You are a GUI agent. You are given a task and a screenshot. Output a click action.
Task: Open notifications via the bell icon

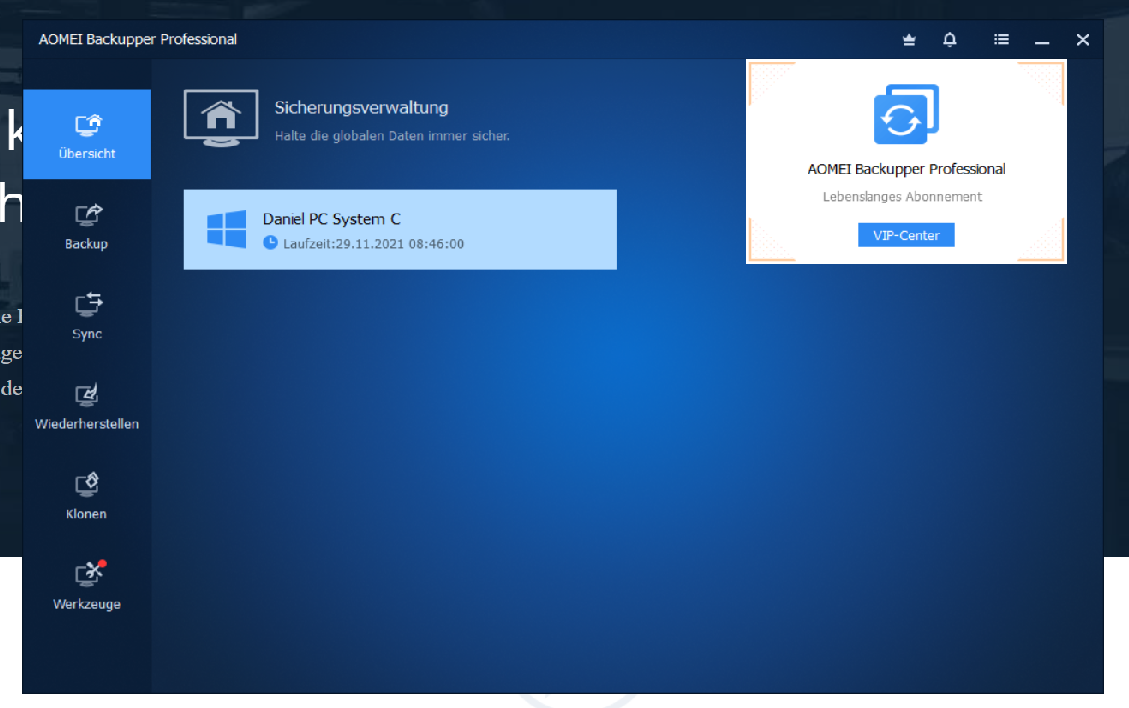950,40
